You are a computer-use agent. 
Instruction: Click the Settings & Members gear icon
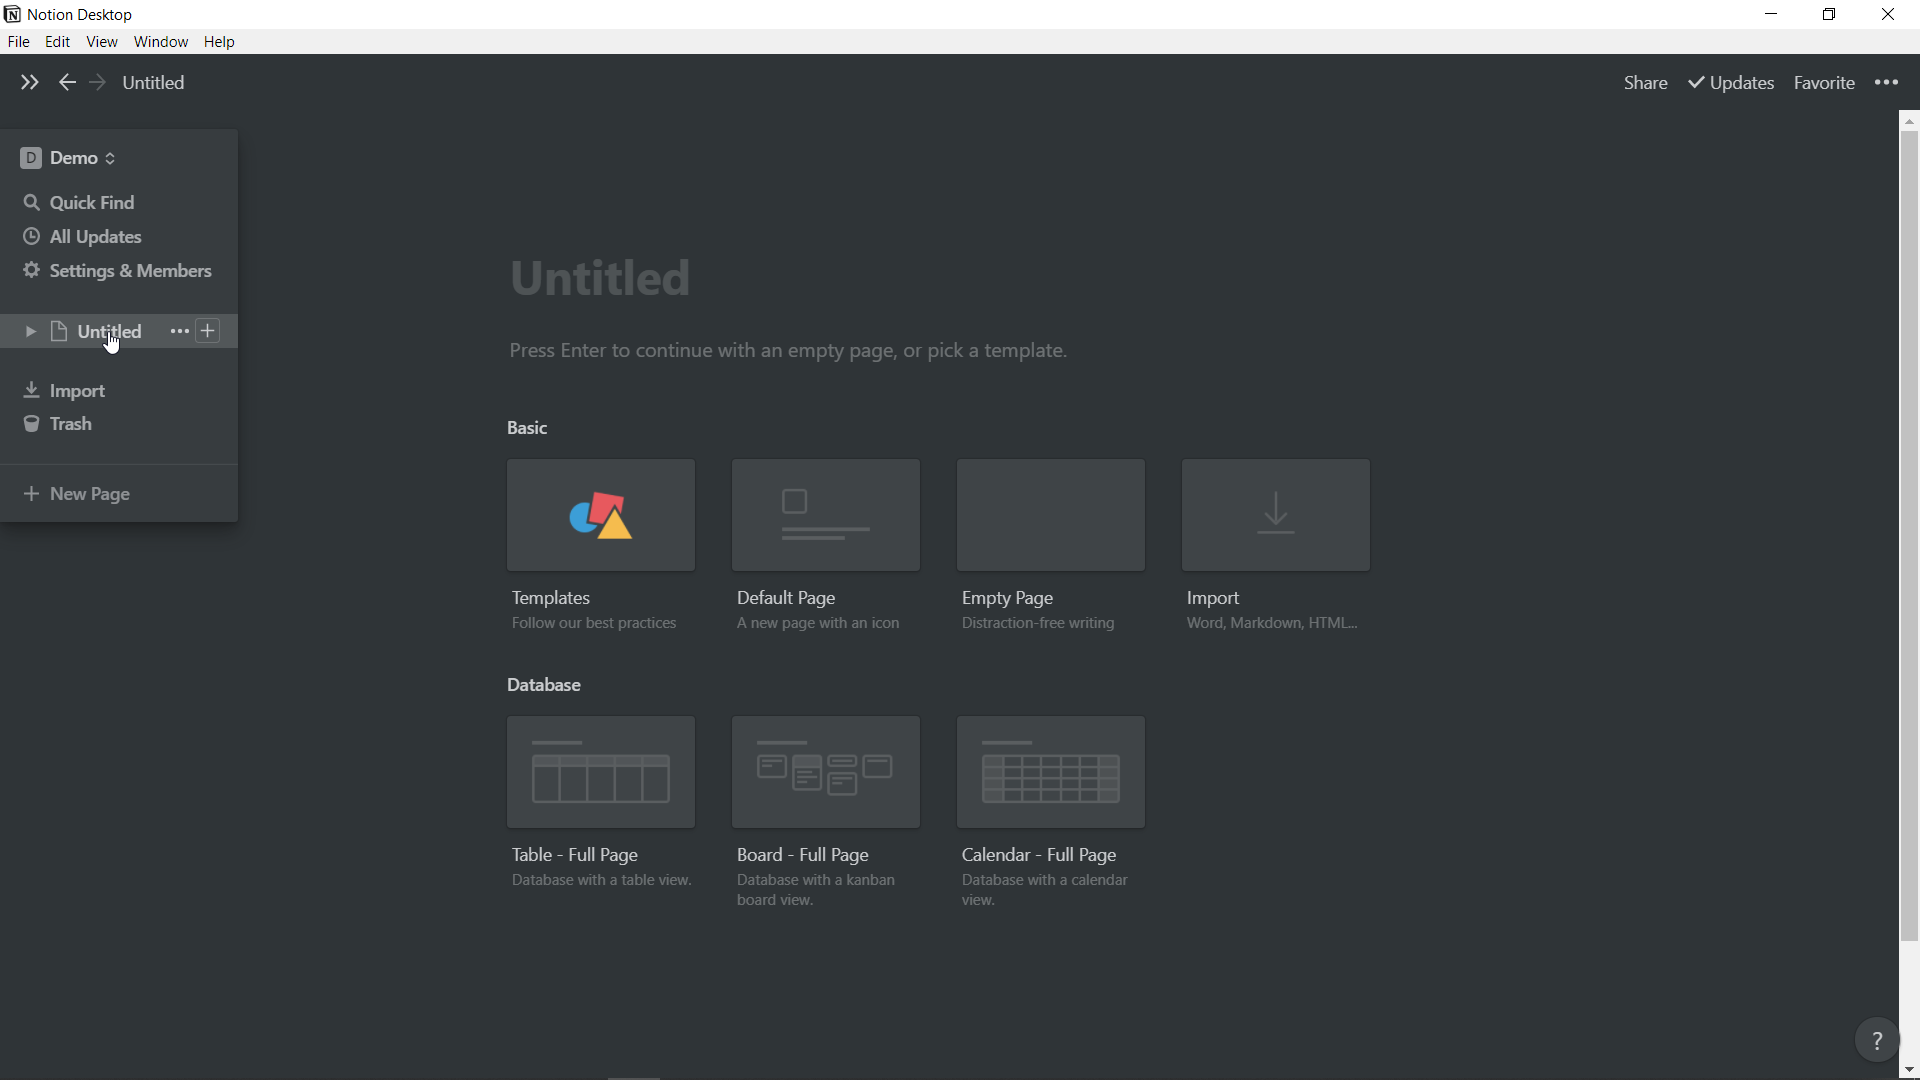tap(32, 271)
